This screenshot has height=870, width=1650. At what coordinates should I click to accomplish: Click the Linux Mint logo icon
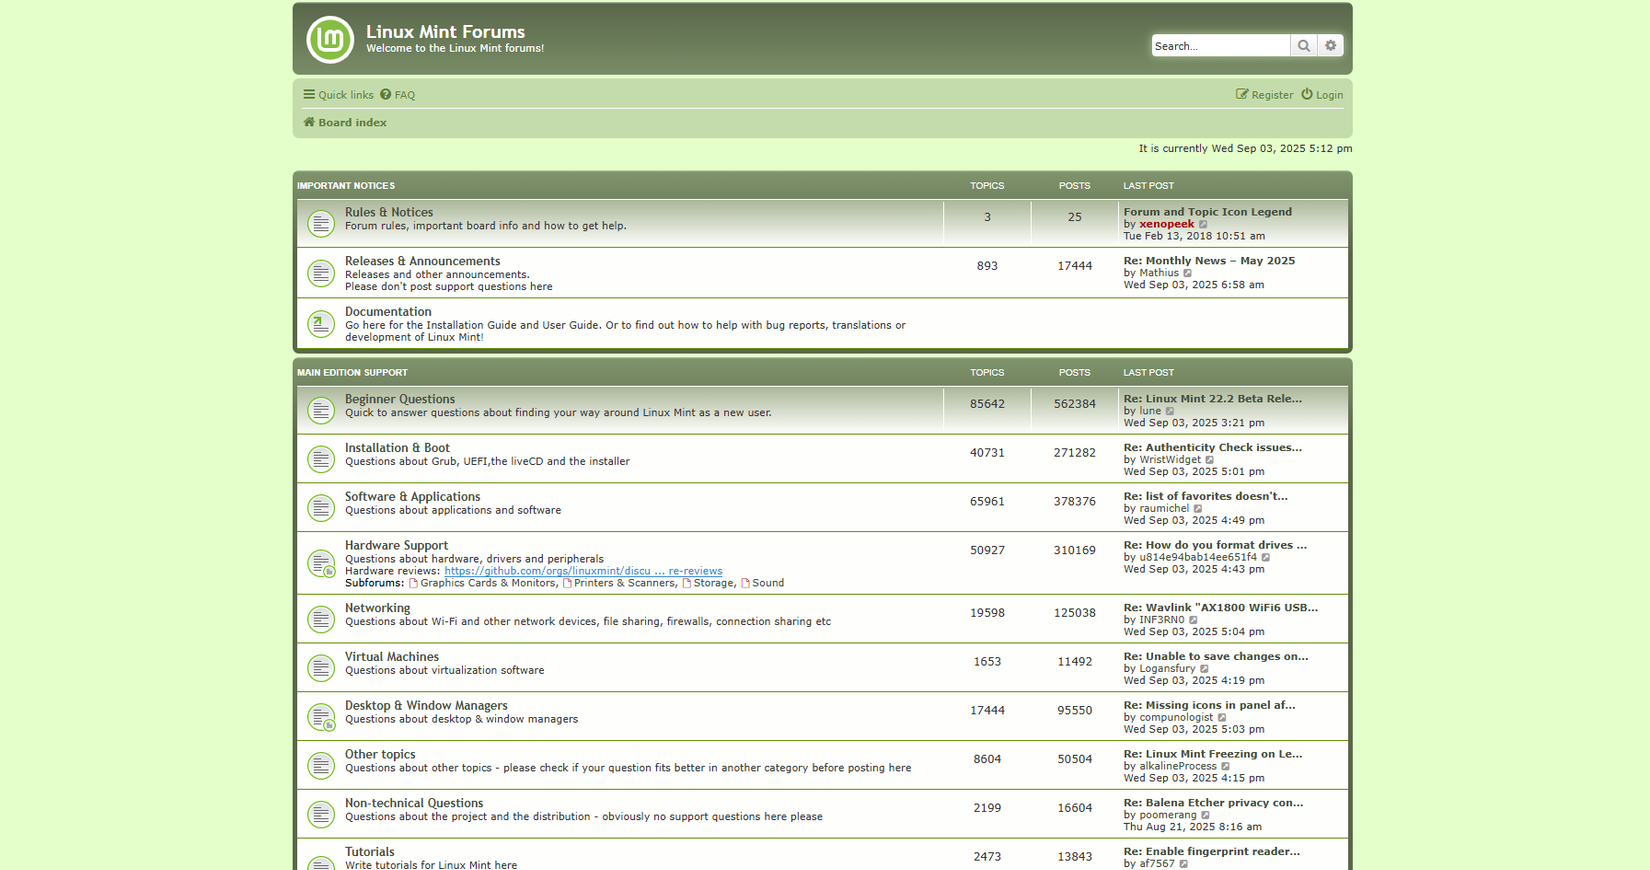(330, 40)
